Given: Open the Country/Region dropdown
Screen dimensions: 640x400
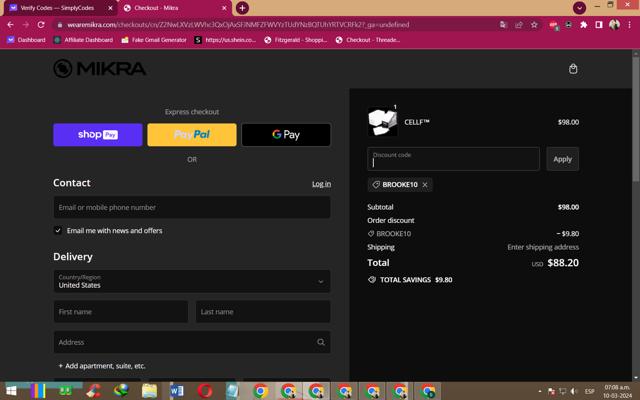Looking at the screenshot, I should (x=192, y=281).
